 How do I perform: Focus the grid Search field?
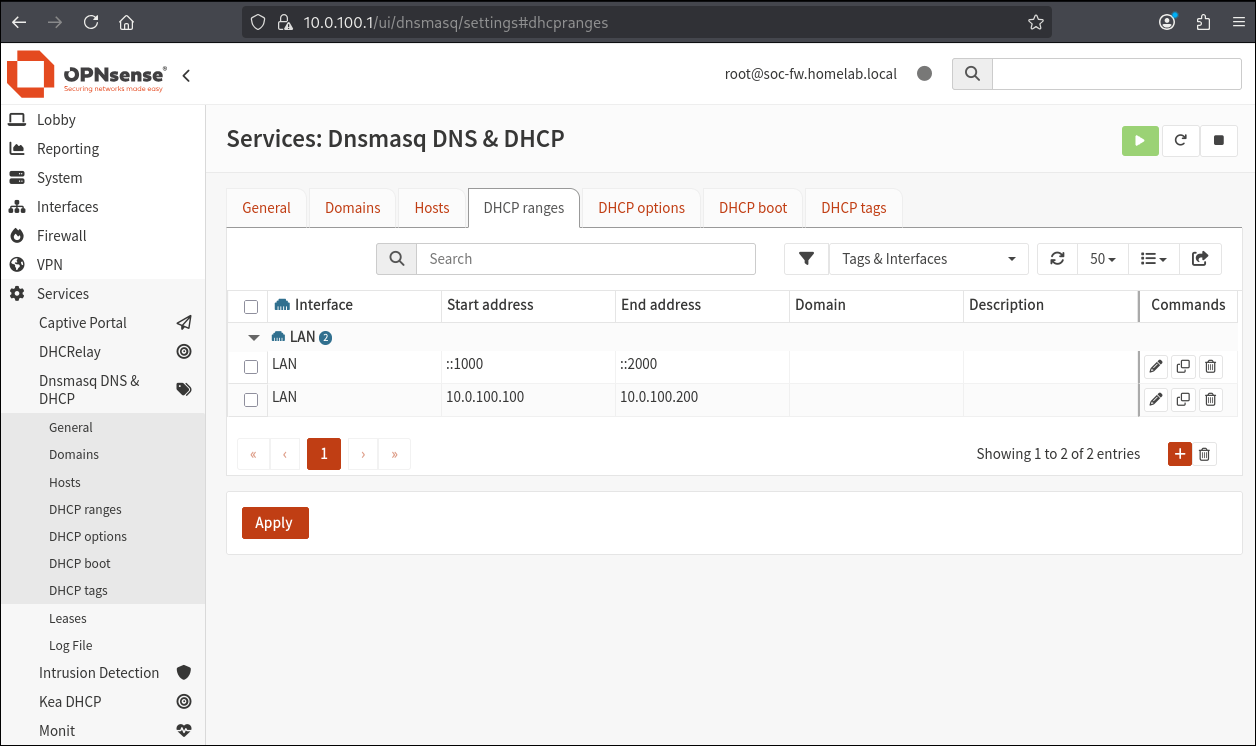click(586, 259)
